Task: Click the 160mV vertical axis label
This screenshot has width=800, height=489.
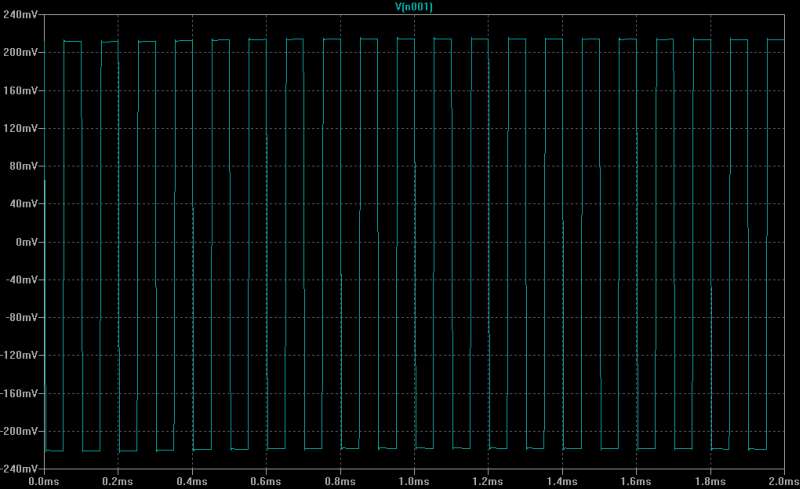Action: click(20, 90)
